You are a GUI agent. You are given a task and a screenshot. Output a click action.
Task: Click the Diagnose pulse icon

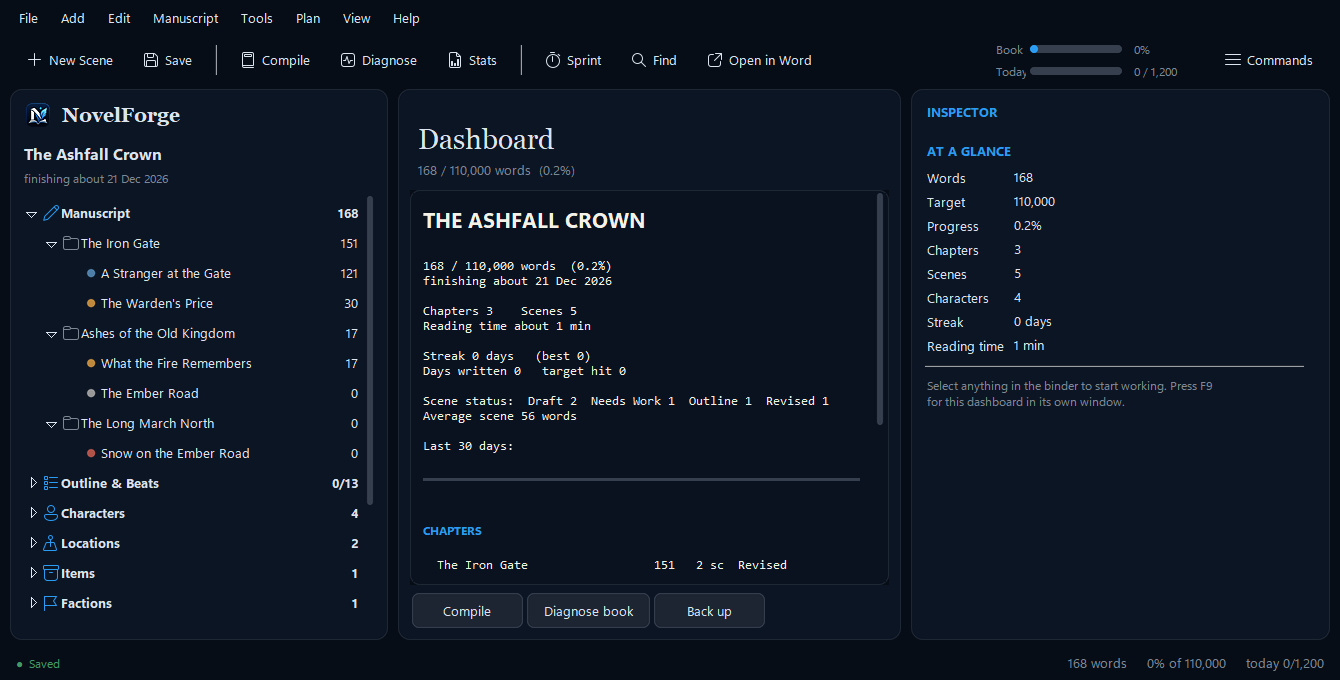[x=348, y=60]
